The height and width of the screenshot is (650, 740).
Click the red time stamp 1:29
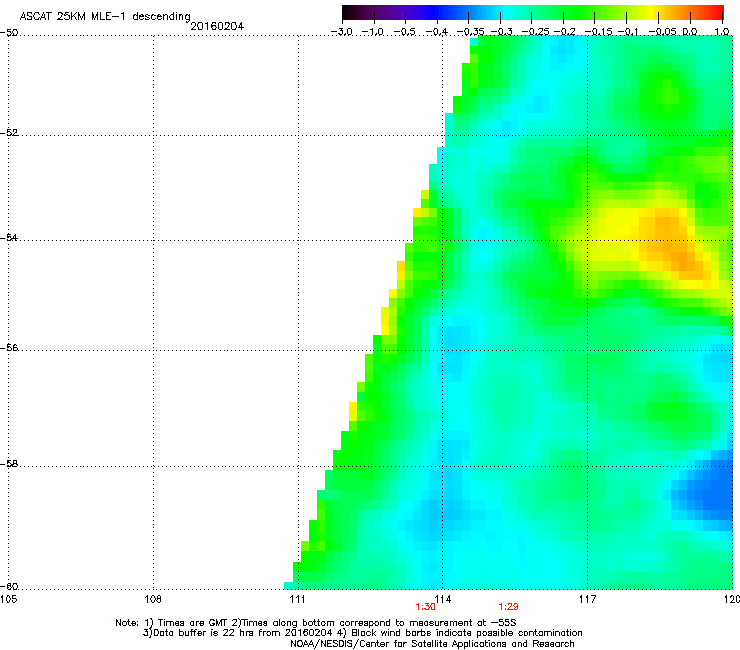tap(508, 607)
